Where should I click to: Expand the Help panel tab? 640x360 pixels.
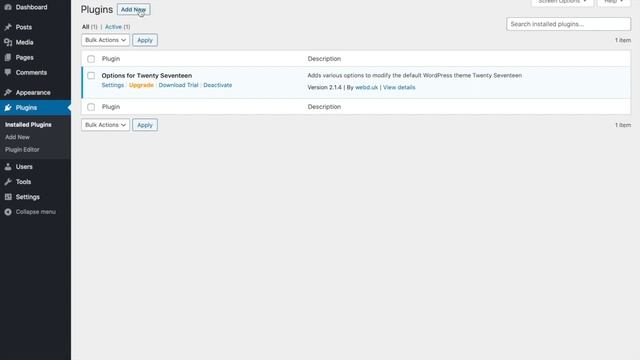[614, 2]
